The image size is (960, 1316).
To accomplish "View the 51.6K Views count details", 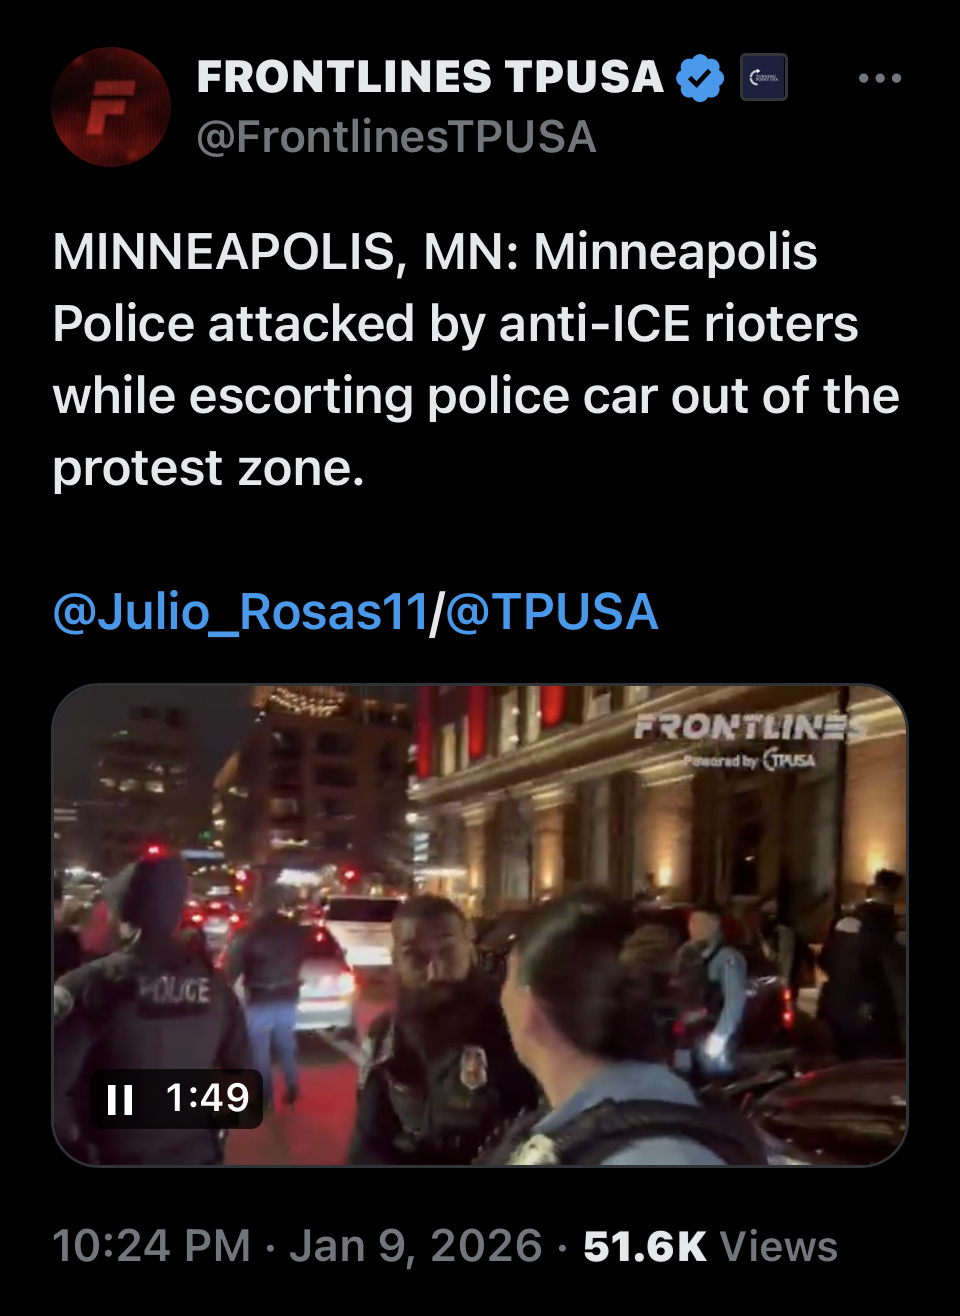I will 710,1247.
